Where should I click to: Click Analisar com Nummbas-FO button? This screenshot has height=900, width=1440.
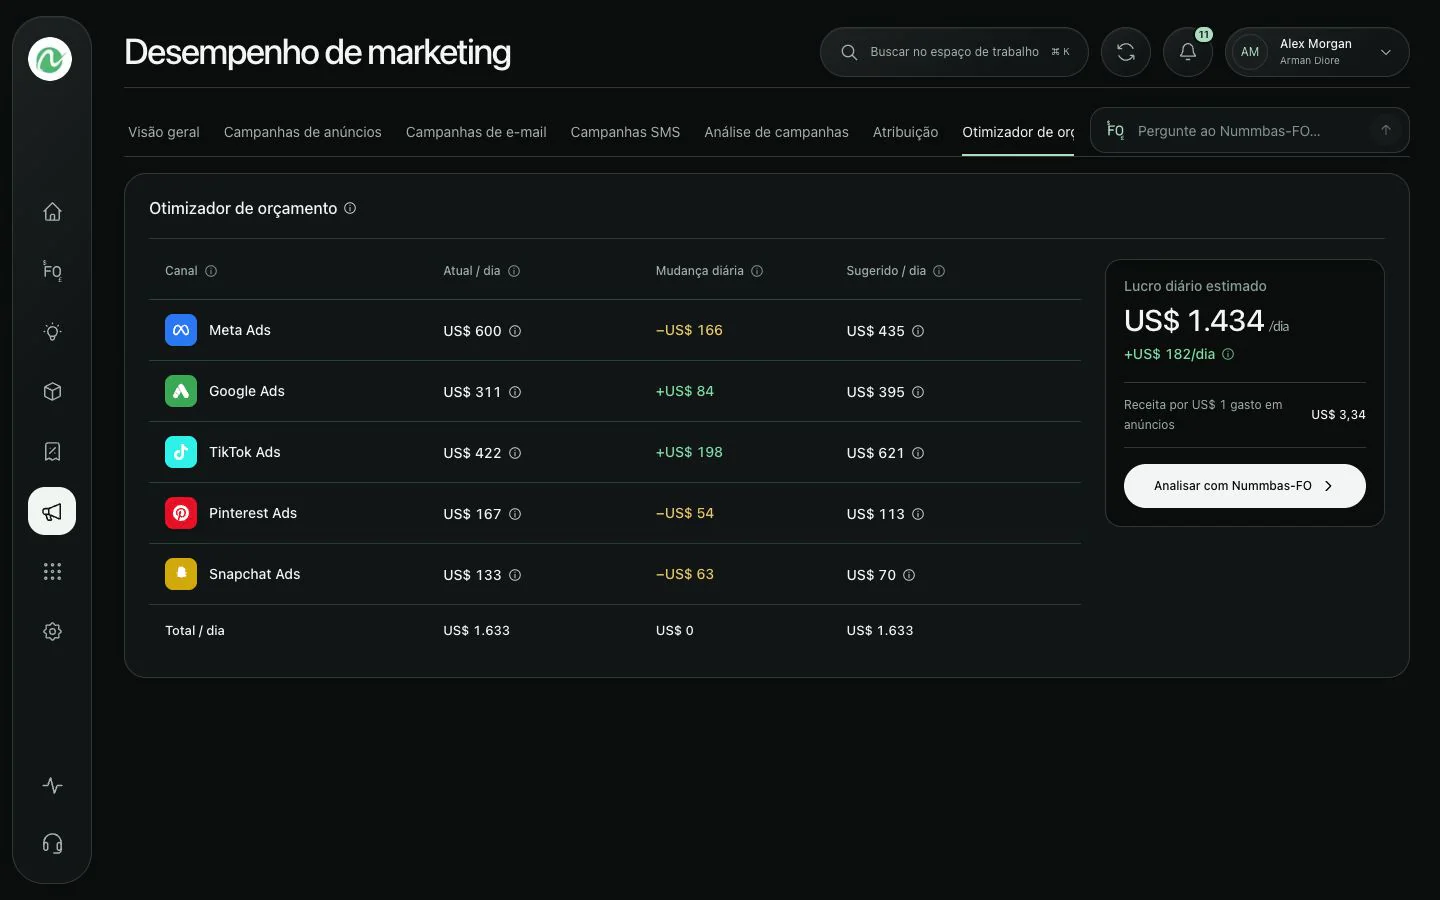(1245, 486)
